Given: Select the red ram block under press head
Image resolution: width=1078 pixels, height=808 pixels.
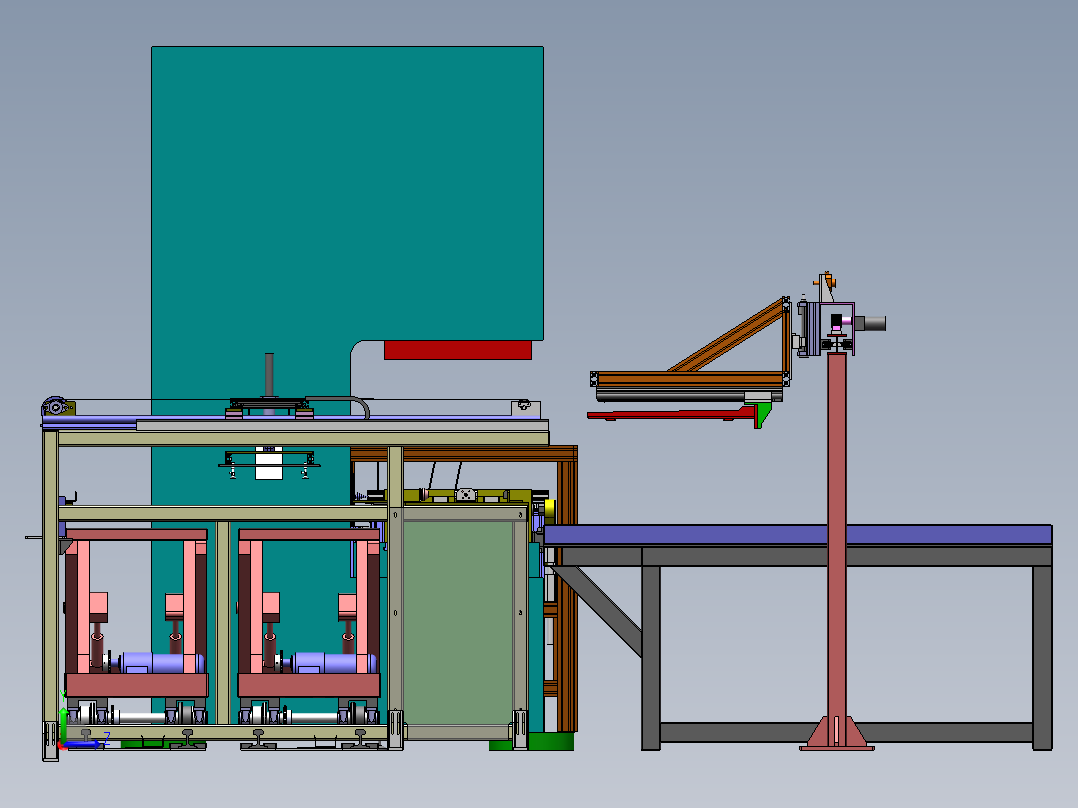Looking at the screenshot, I should click(458, 350).
